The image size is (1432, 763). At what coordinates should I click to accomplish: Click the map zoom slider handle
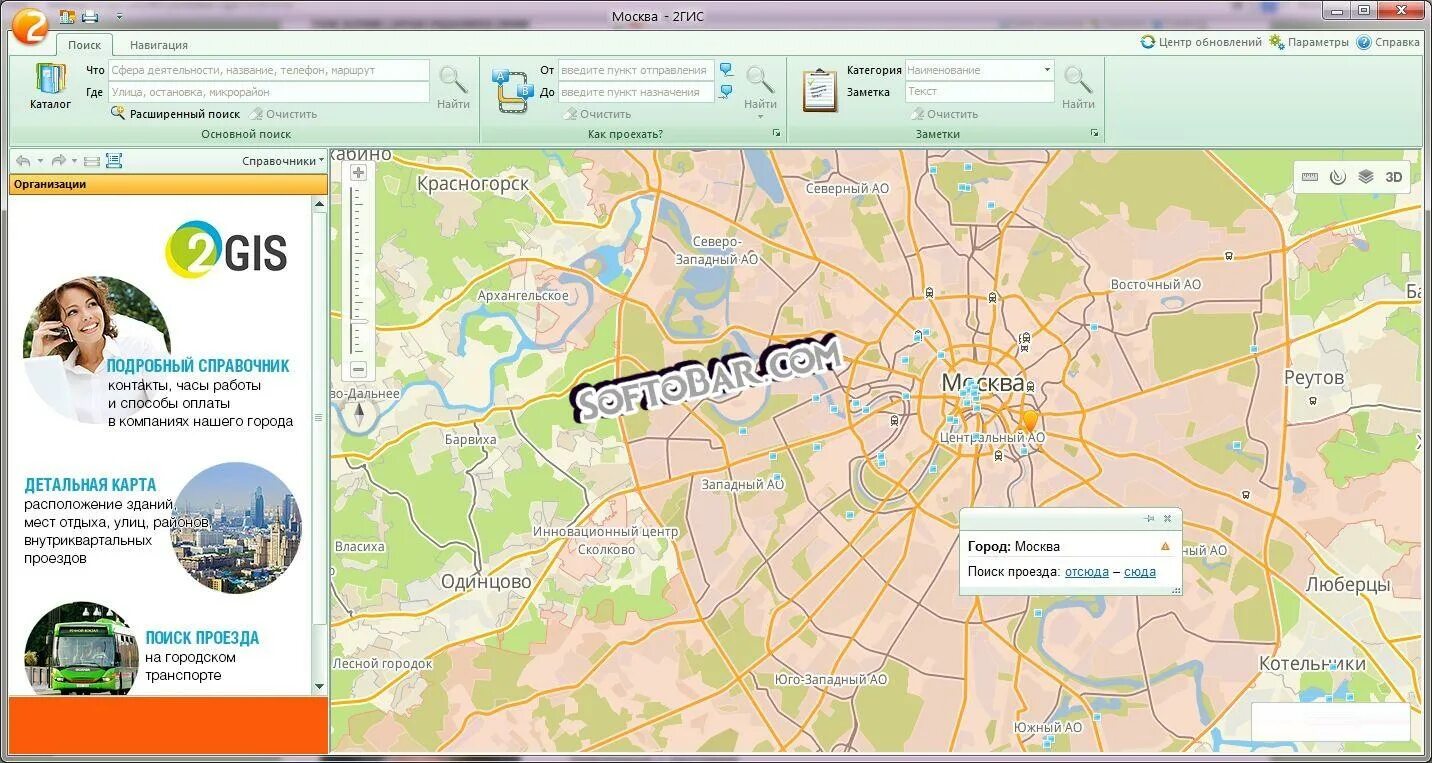(x=360, y=322)
